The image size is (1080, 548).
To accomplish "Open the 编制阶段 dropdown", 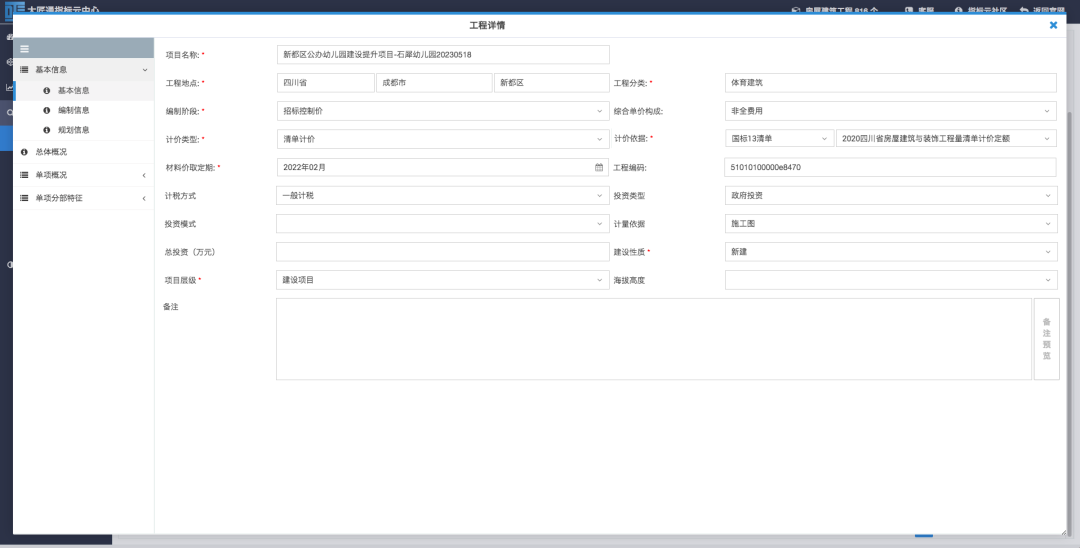I will (x=443, y=111).
